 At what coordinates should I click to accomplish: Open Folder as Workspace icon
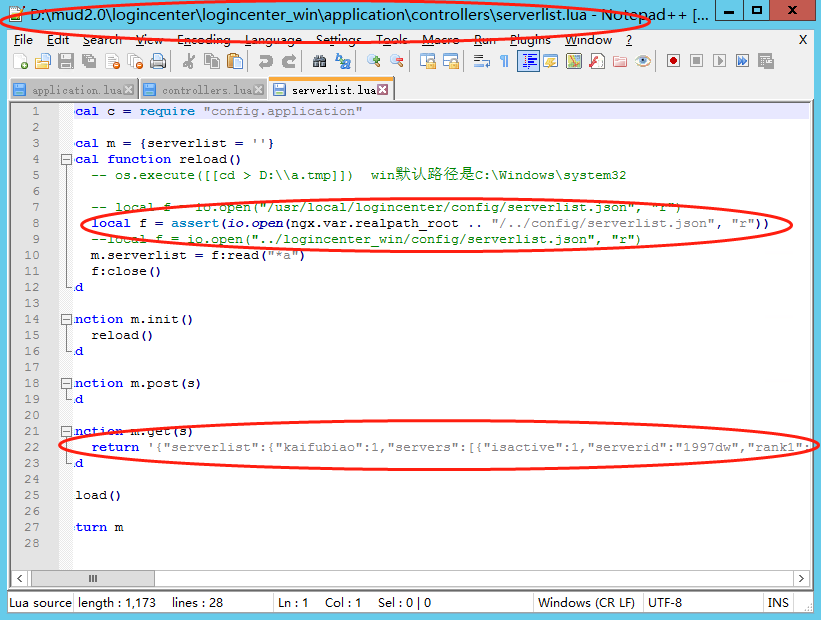pos(620,61)
